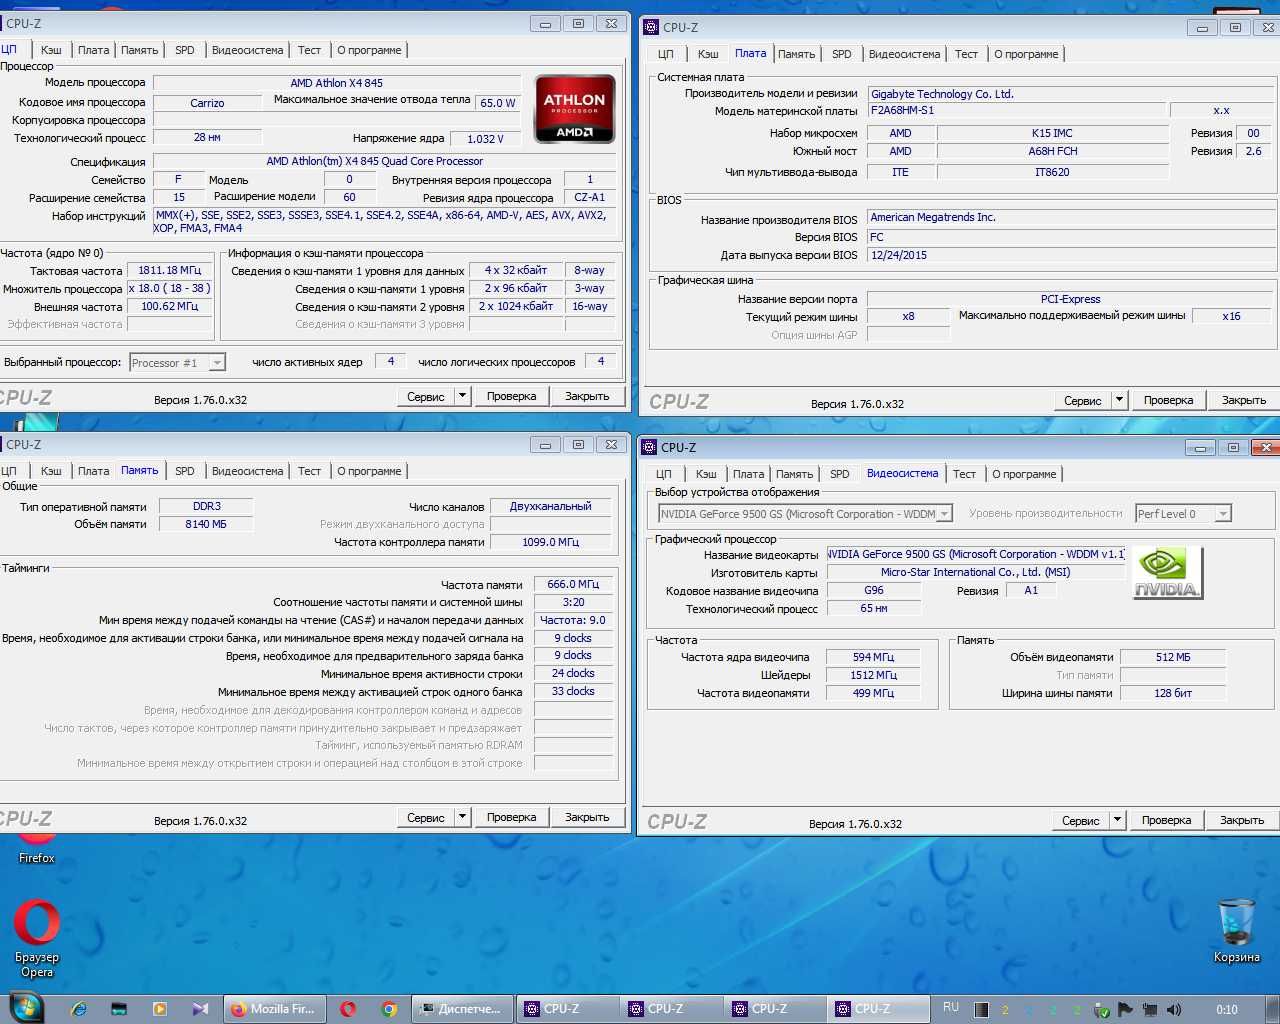Switch to Плата tab in Memory window
This screenshot has height=1024, width=1280.
coord(94,471)
